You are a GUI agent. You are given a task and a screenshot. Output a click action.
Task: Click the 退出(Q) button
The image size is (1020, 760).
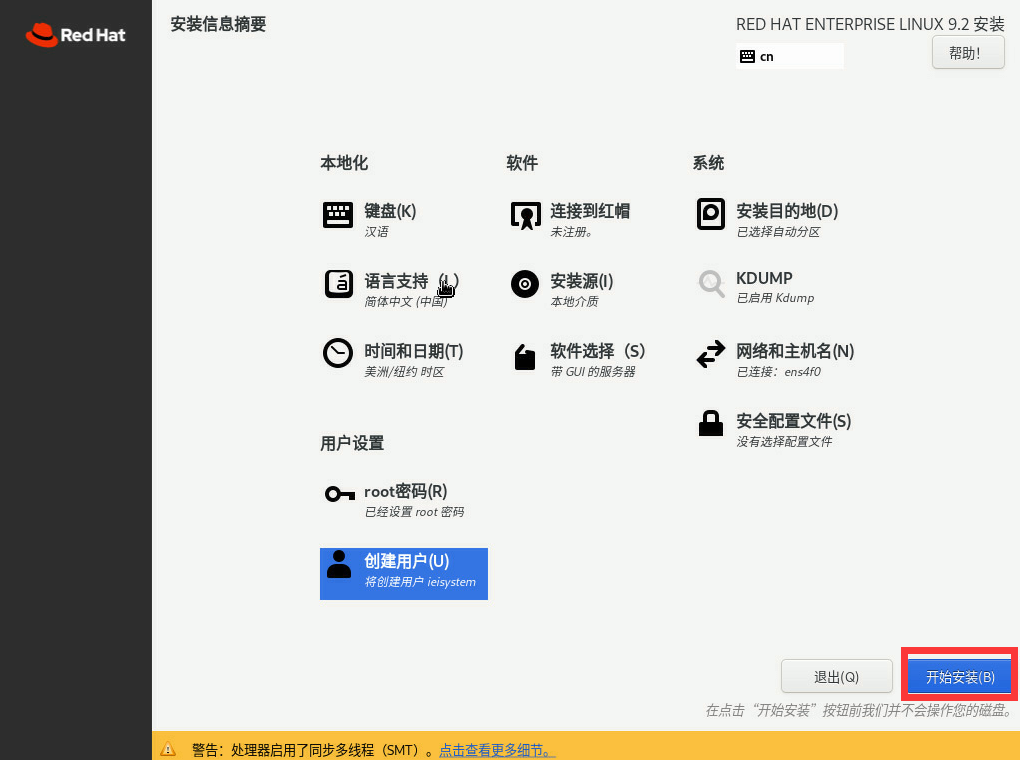click(836, 677)
